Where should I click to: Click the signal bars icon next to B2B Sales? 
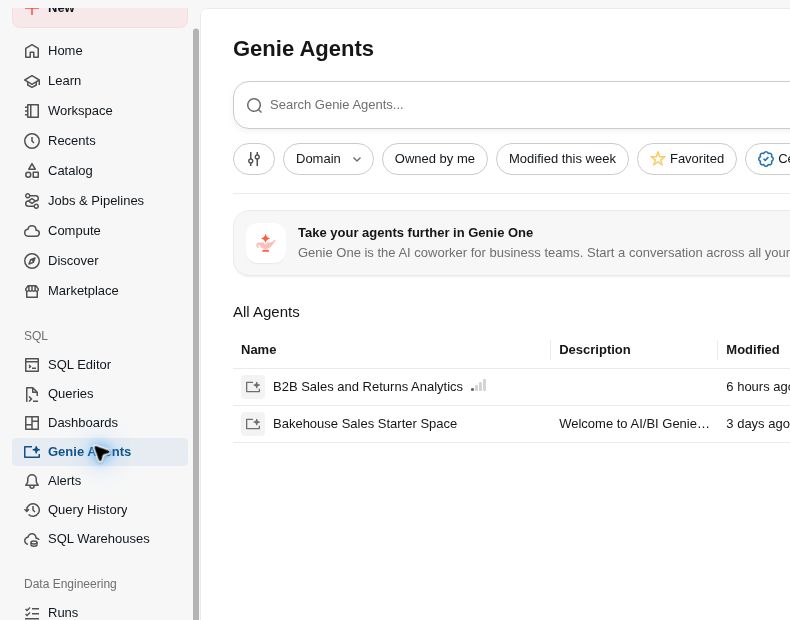point(479,386)
